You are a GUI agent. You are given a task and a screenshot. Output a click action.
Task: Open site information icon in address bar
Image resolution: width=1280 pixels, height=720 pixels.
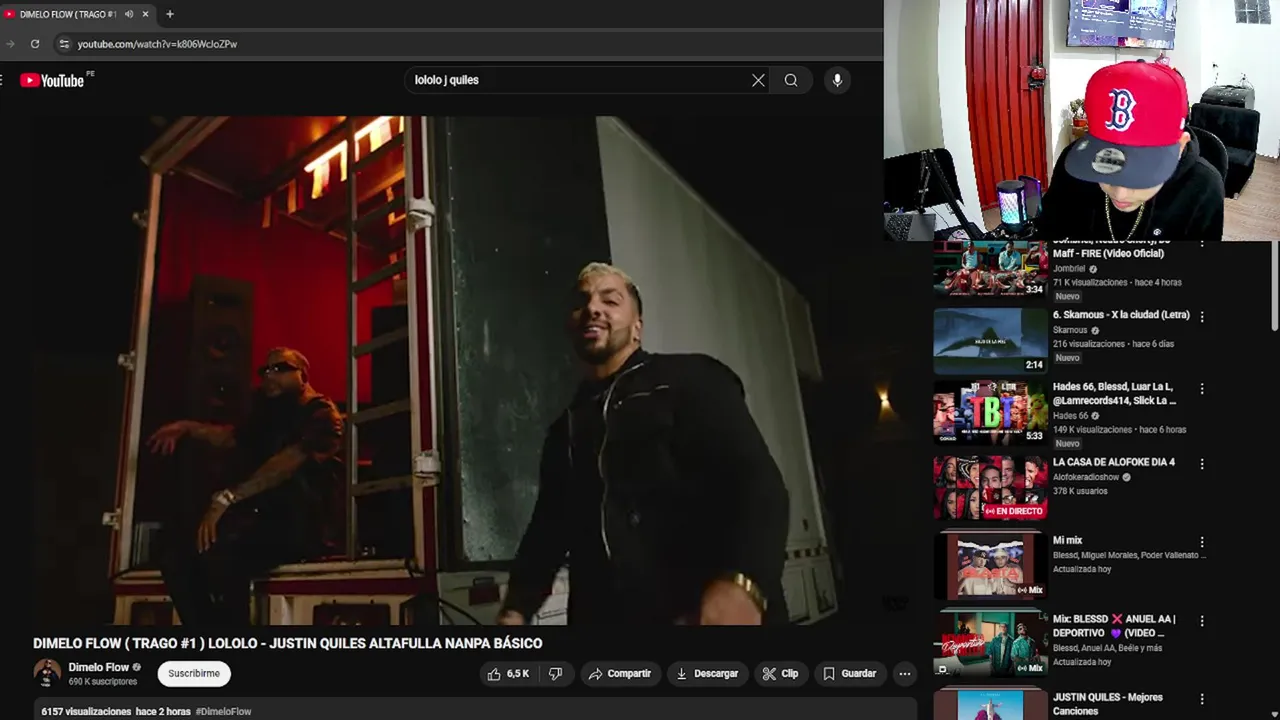(64, 44)
